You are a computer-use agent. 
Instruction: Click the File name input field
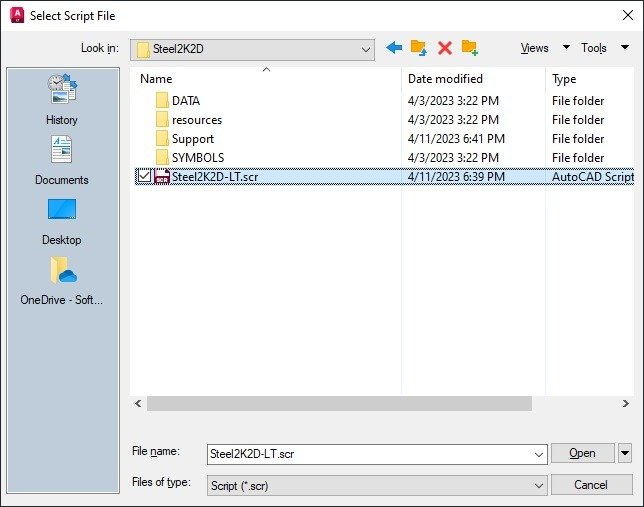(377, 454)
